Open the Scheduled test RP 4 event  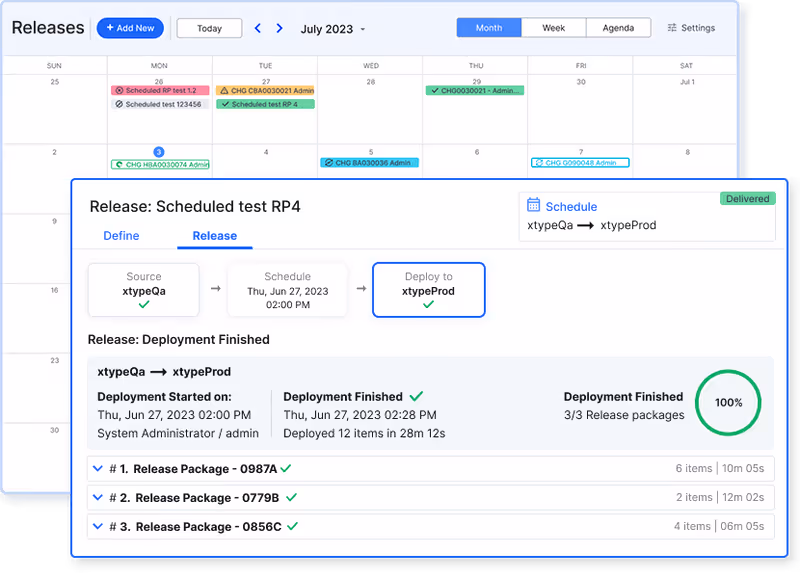click(x=265, y=104)
